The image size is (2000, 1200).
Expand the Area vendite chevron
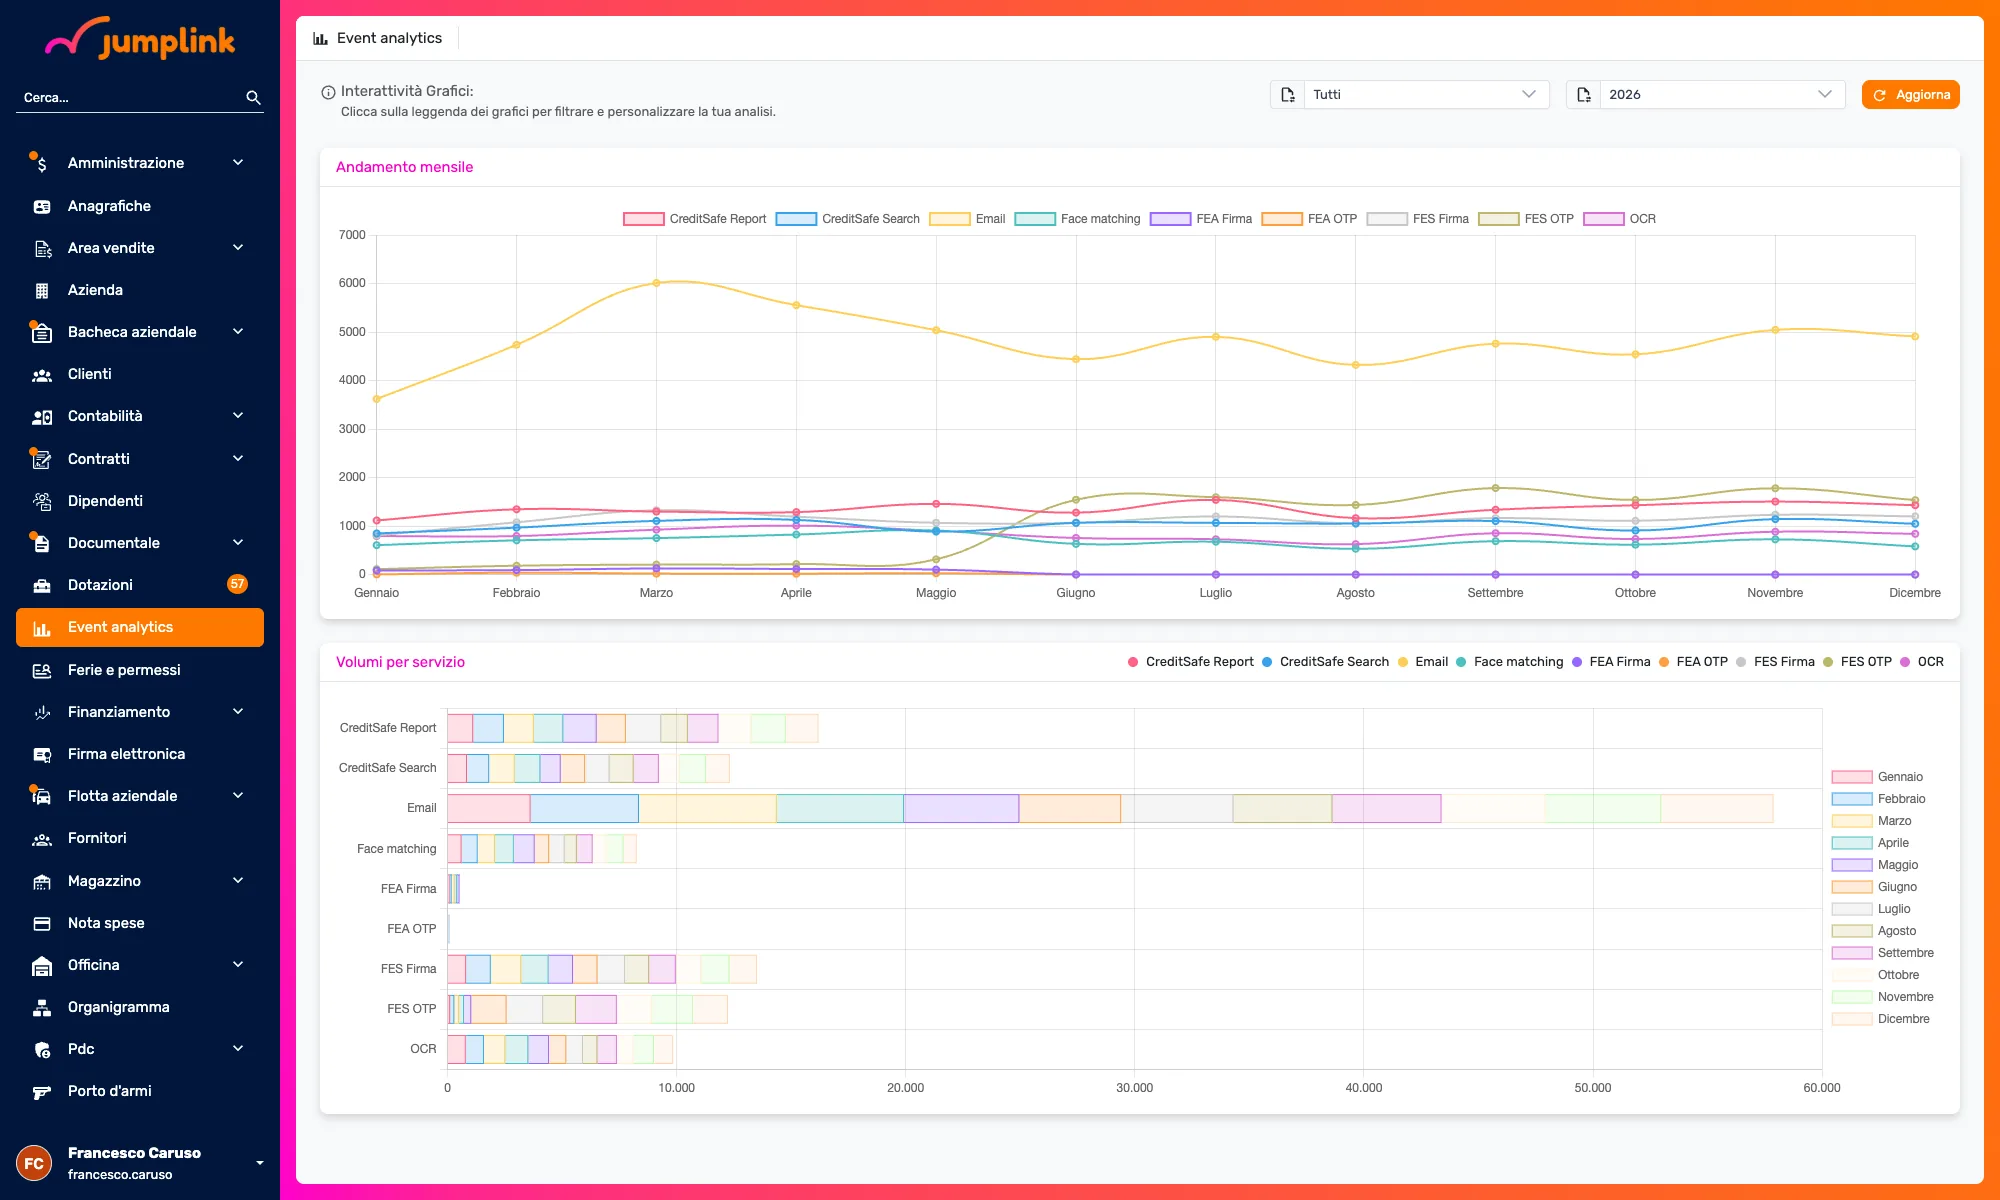pyautogui.click(x=238, y=248)
